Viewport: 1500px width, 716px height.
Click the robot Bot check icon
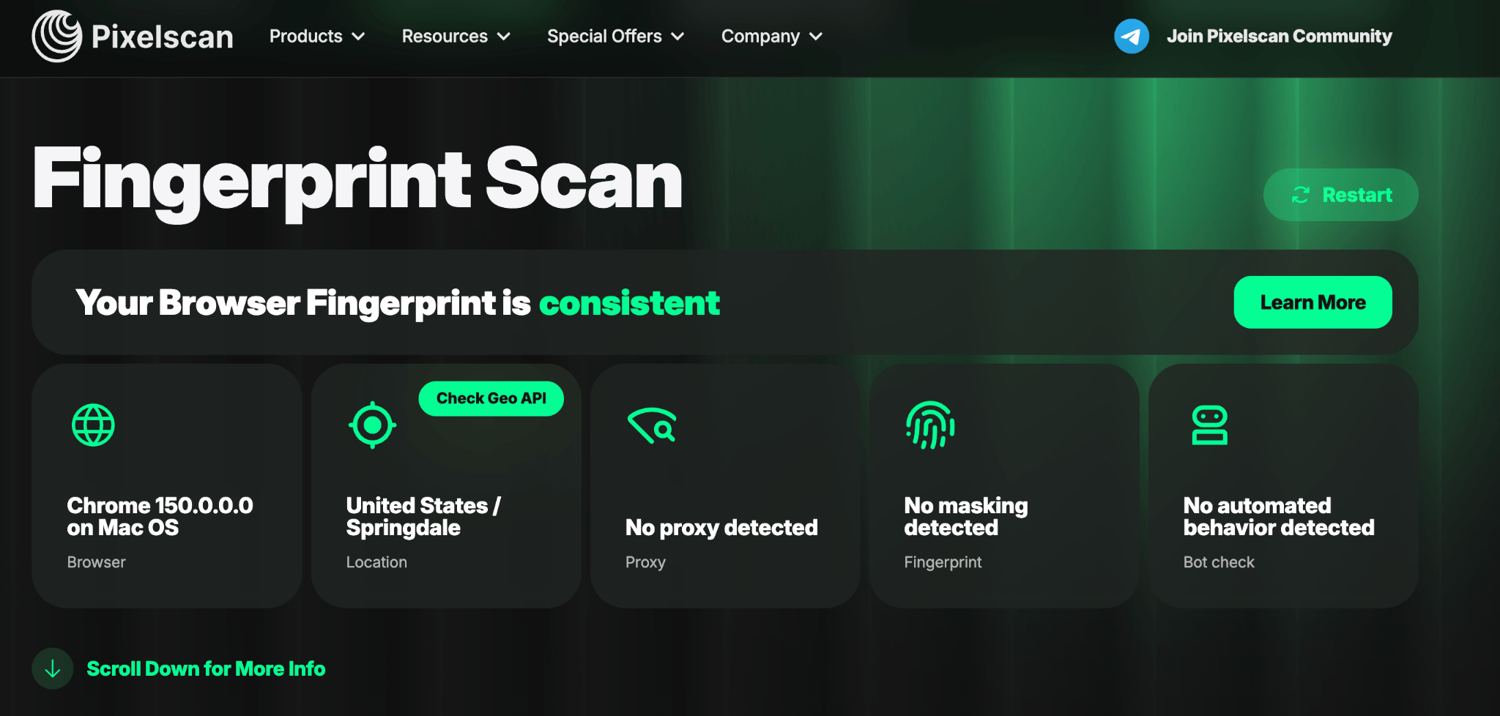[x=1209, y=425]
